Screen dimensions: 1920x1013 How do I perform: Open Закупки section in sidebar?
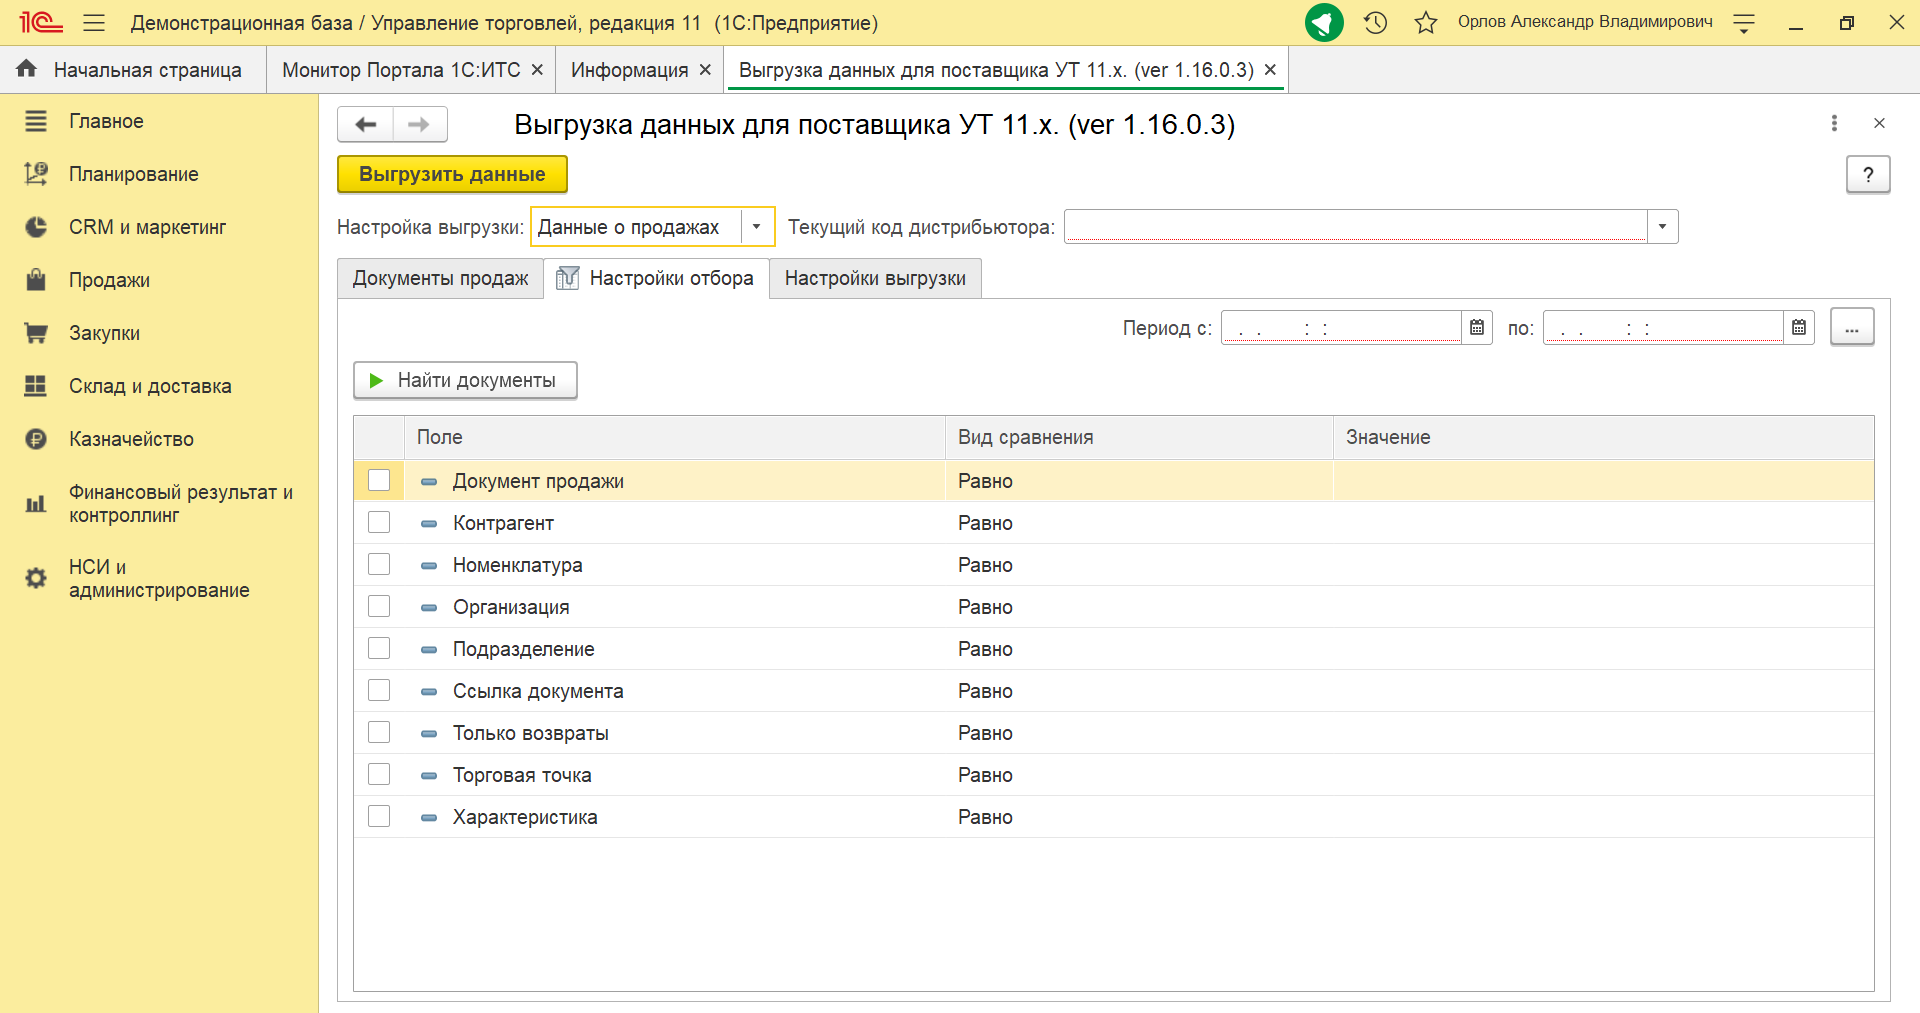[x=104, y=333]
